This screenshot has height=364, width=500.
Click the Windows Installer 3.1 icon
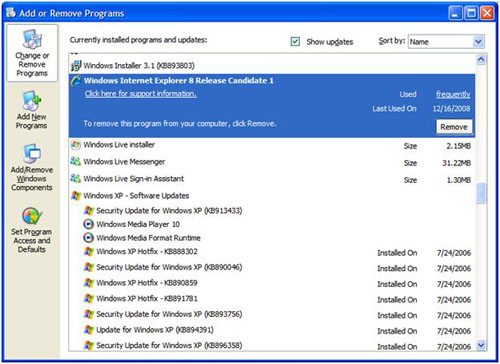point(76,66)
